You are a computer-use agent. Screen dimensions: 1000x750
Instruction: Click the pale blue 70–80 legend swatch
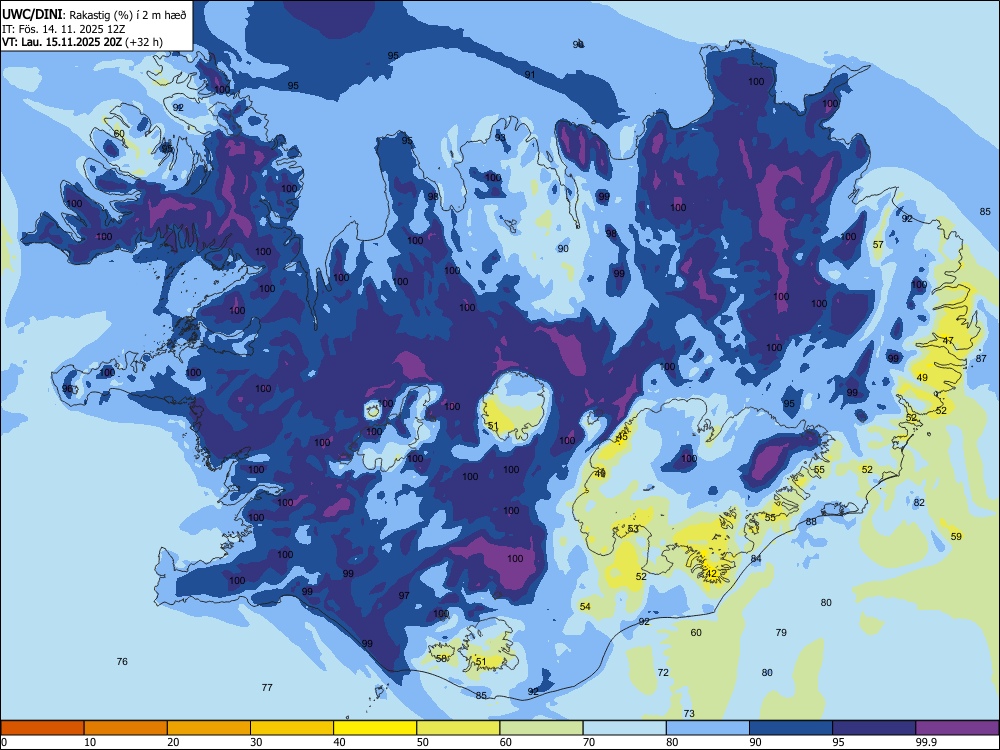[624, 728]
